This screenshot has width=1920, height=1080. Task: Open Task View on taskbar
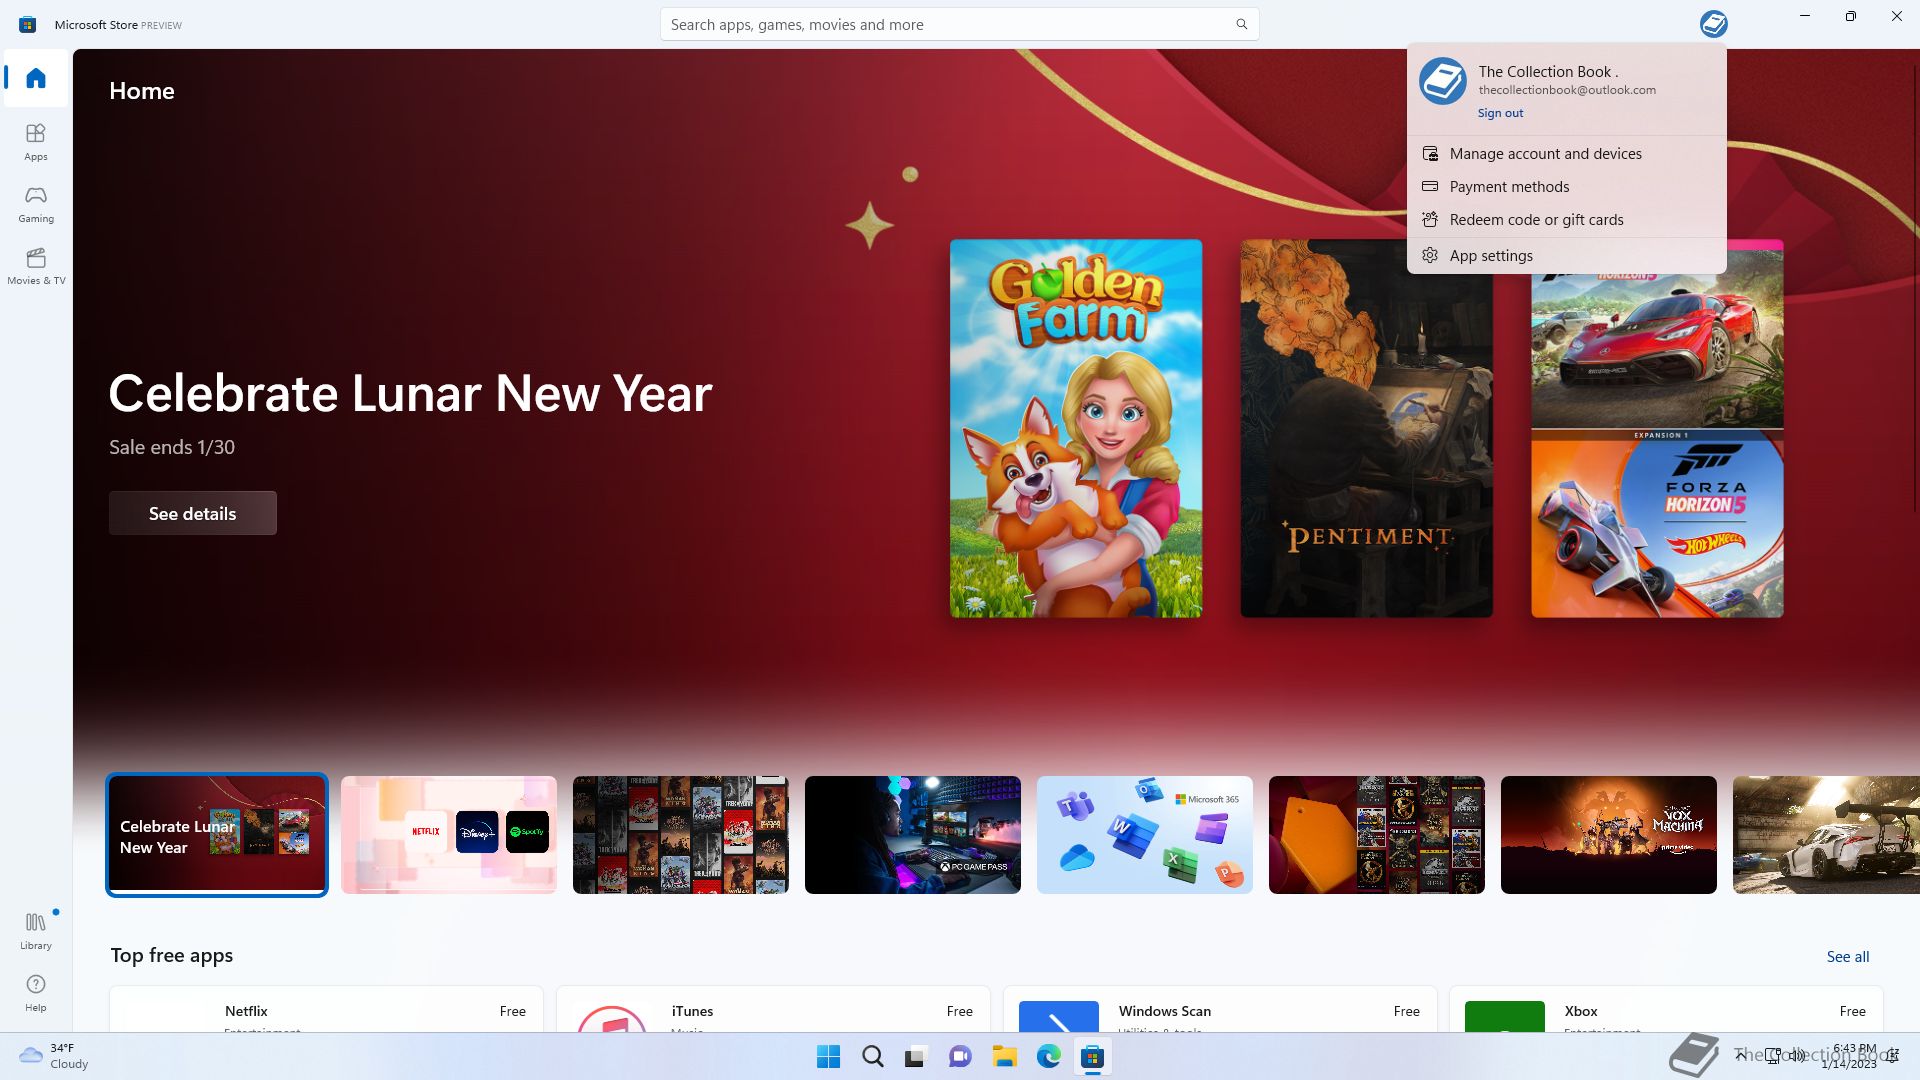(x=916, y=1057)
